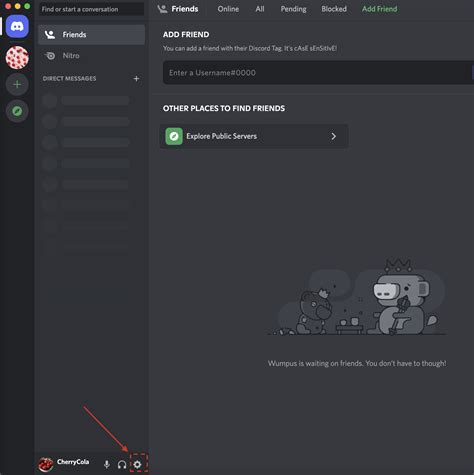Click CherryCola's avatar in the user panel
Image resolution: width=474 pixels, height=475 pixels.
coord(46,464)
